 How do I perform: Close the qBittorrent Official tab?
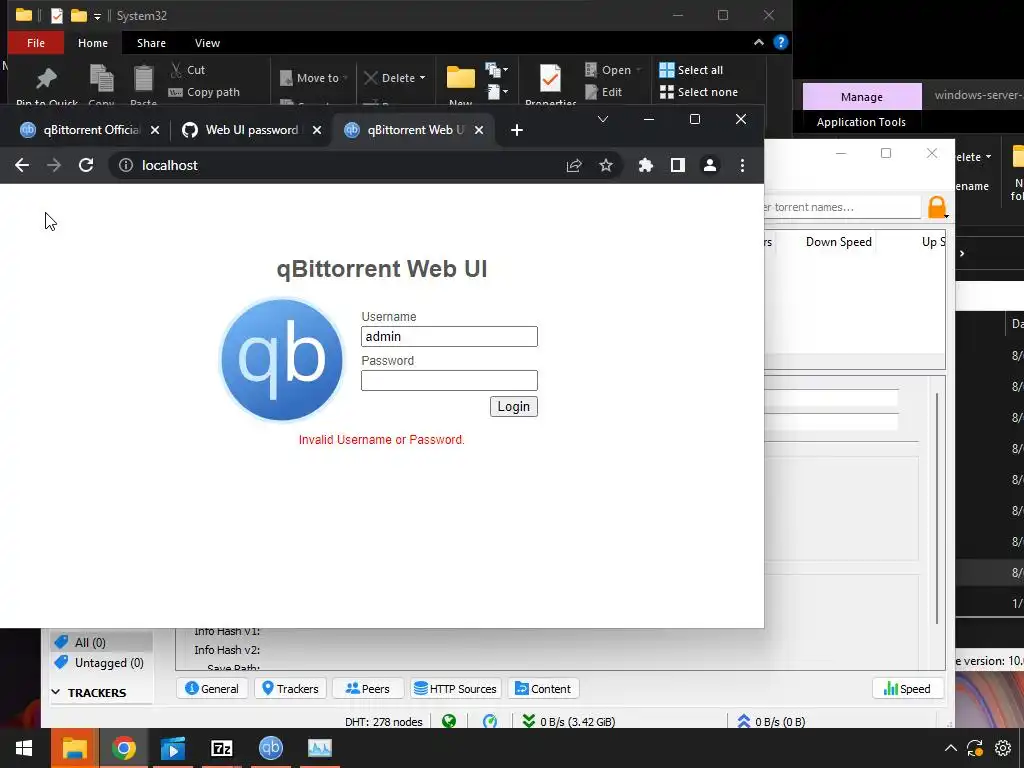point(155,130)
